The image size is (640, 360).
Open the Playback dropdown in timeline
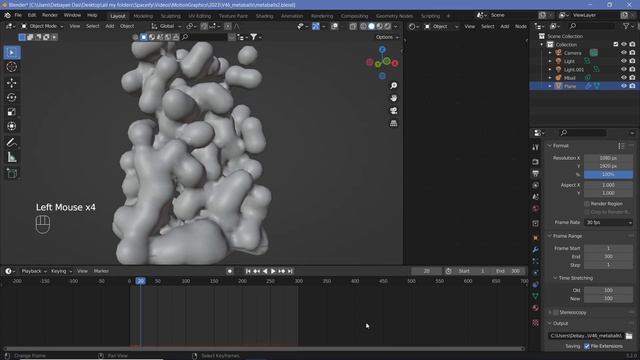34,271
